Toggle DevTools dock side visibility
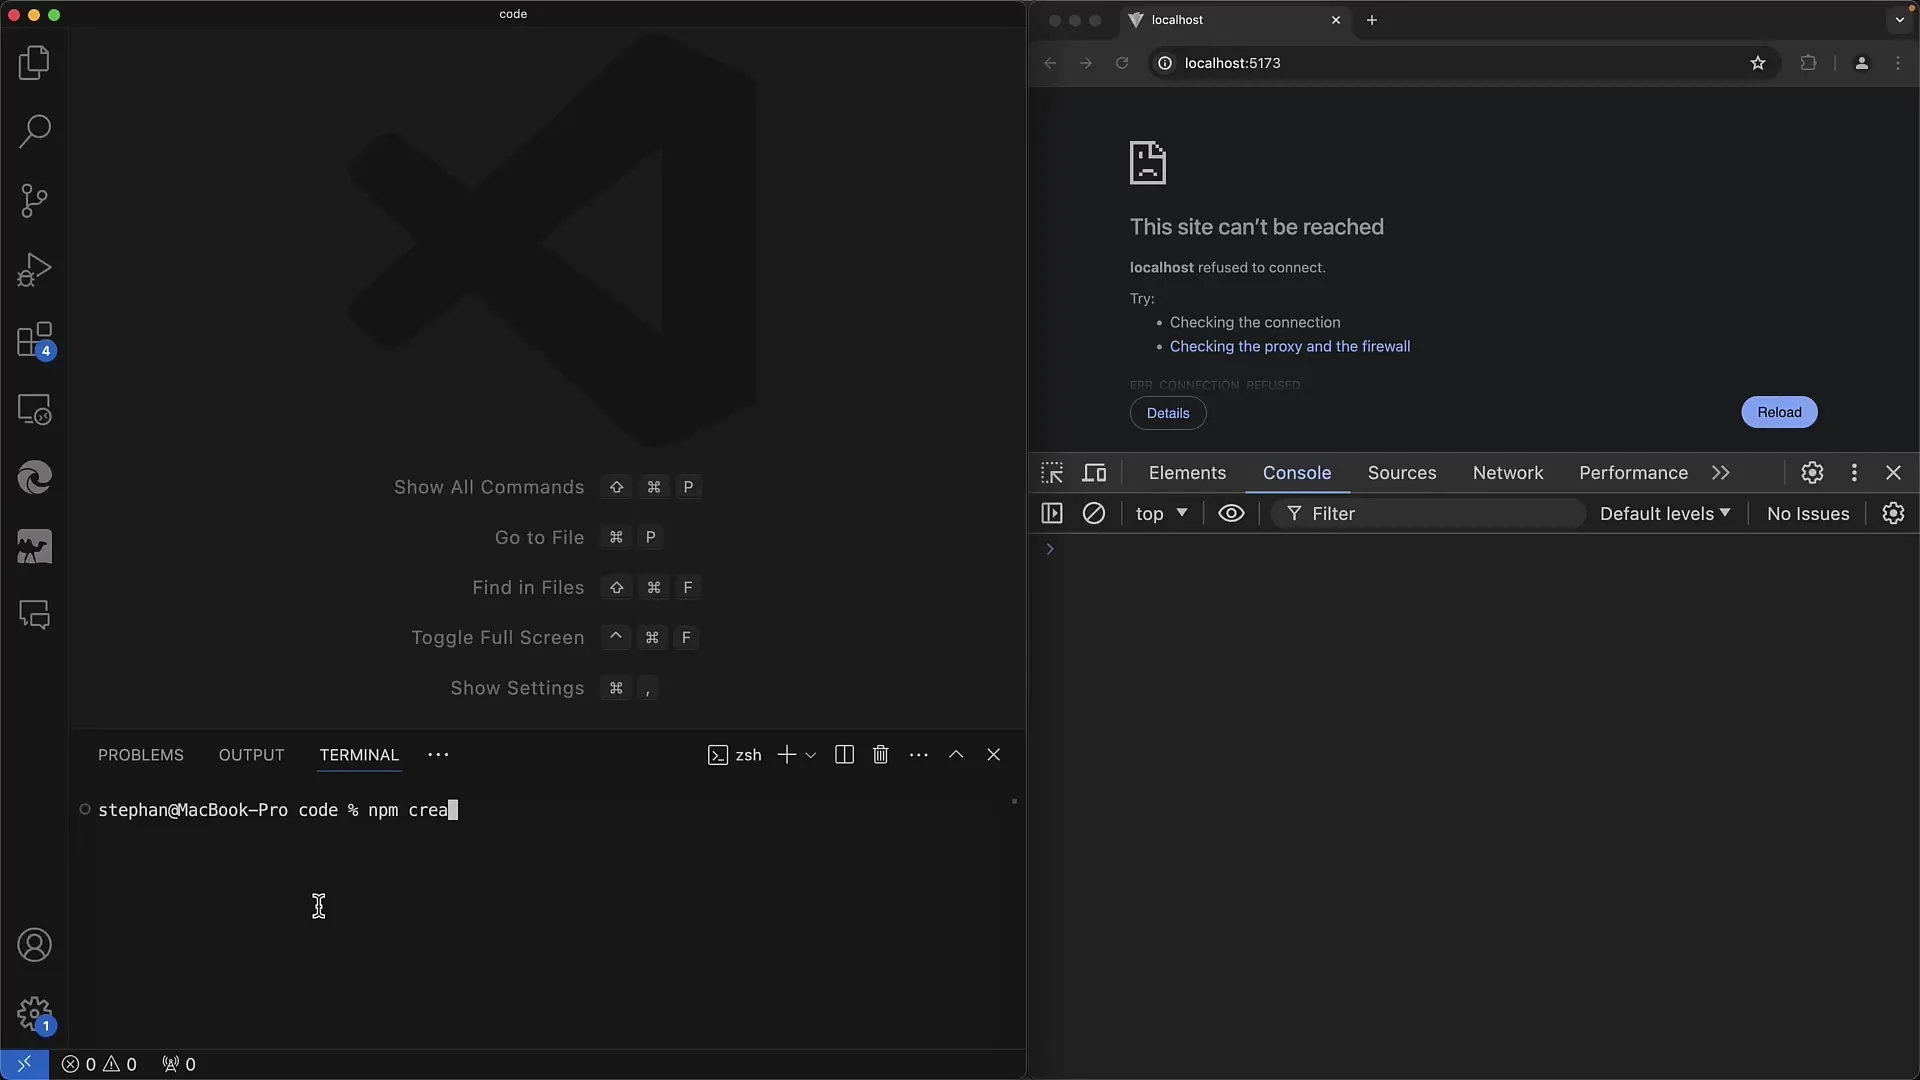This screenshot has height=1080, width=1920. pos(1854,472)
